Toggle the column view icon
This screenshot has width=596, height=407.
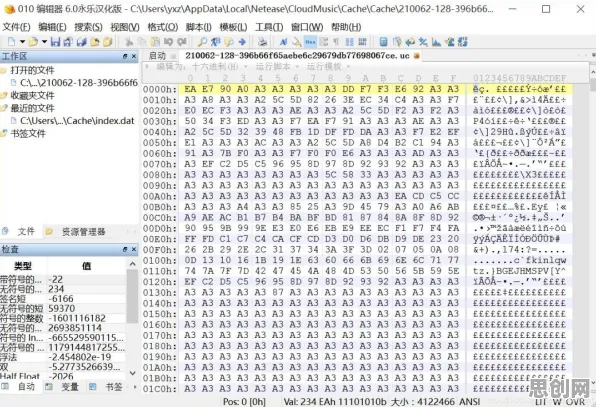pos(349,42)
